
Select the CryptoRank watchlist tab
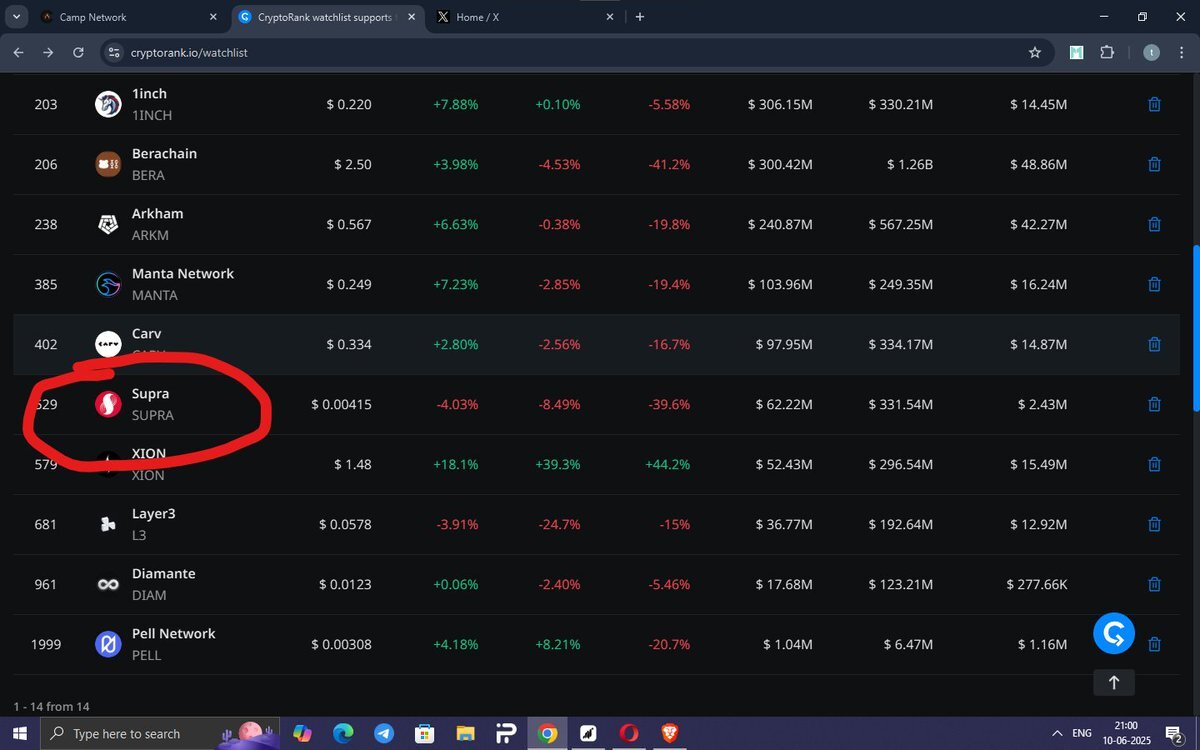click(x=325, y=17)
